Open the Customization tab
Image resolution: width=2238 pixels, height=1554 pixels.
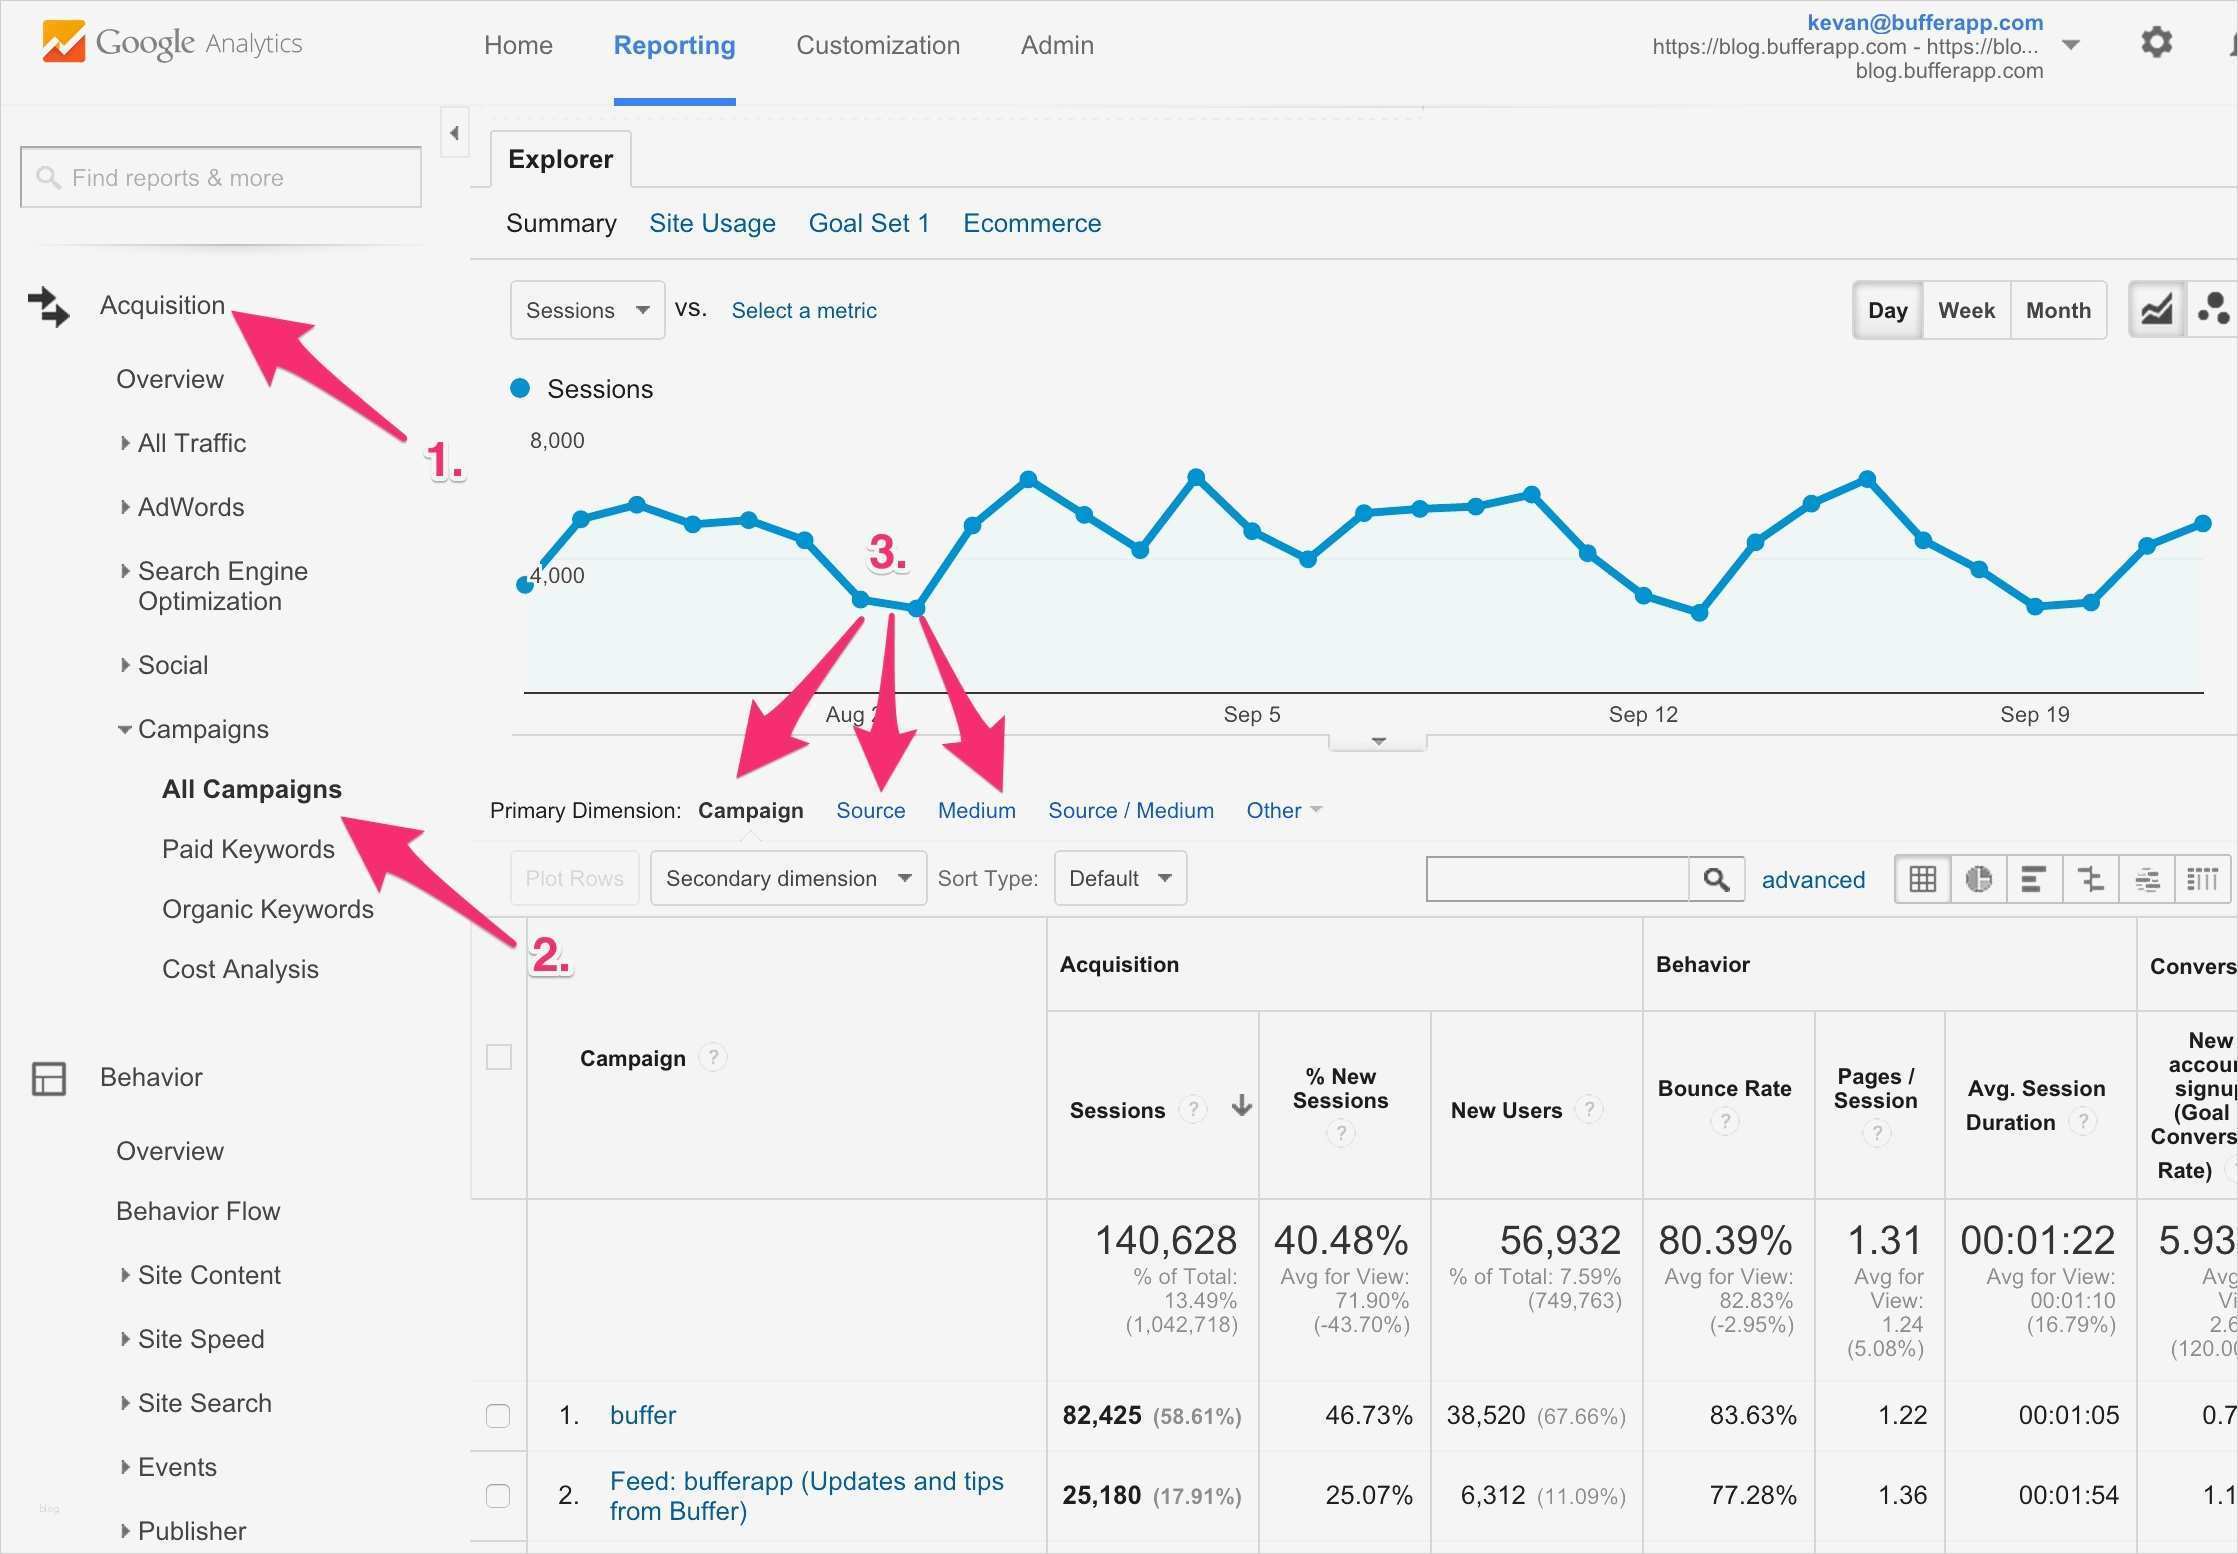[x=877, y=45]
